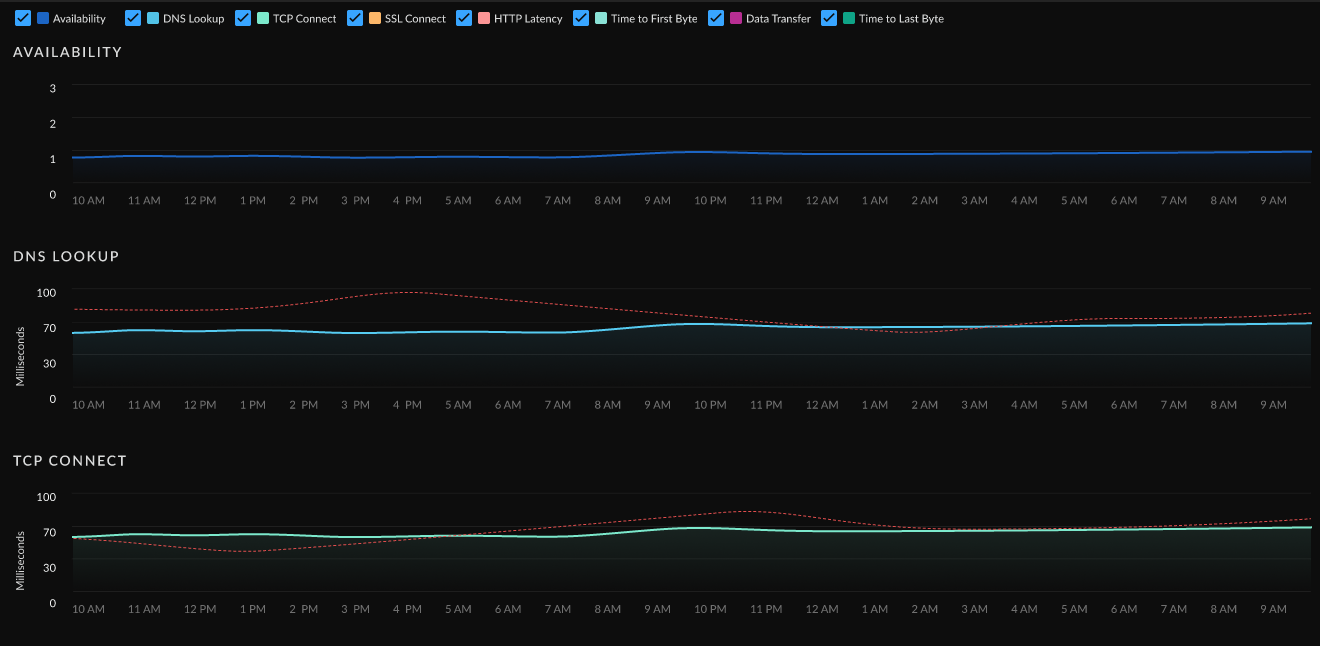This screenshot has height=646, width=1320.
Task: Click the 3 value on Availability axis
Action: click(x=53, y=88)
